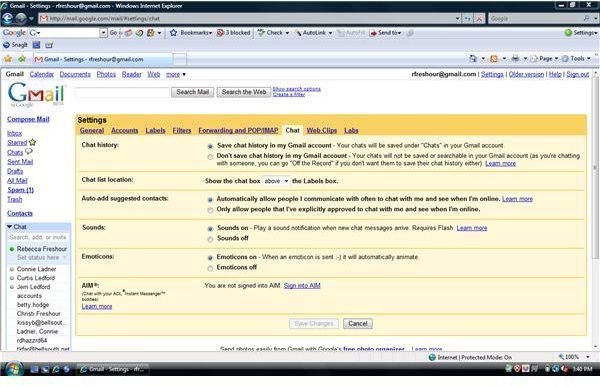The height and width of the screenshot is (386, 600).
Task: Switch to the Web Clips tab
Action: coord(321,130)
